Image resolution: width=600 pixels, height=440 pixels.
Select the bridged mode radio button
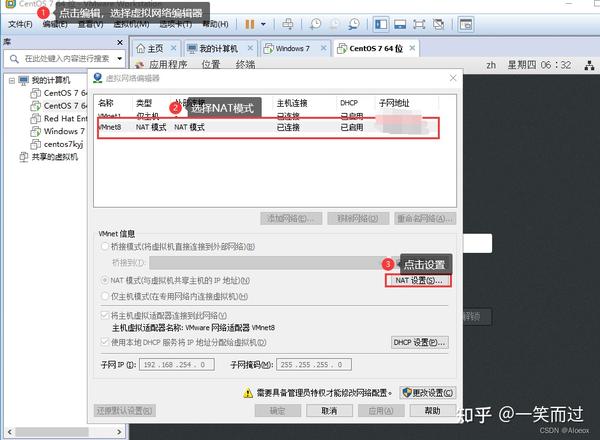coord(104,247)
